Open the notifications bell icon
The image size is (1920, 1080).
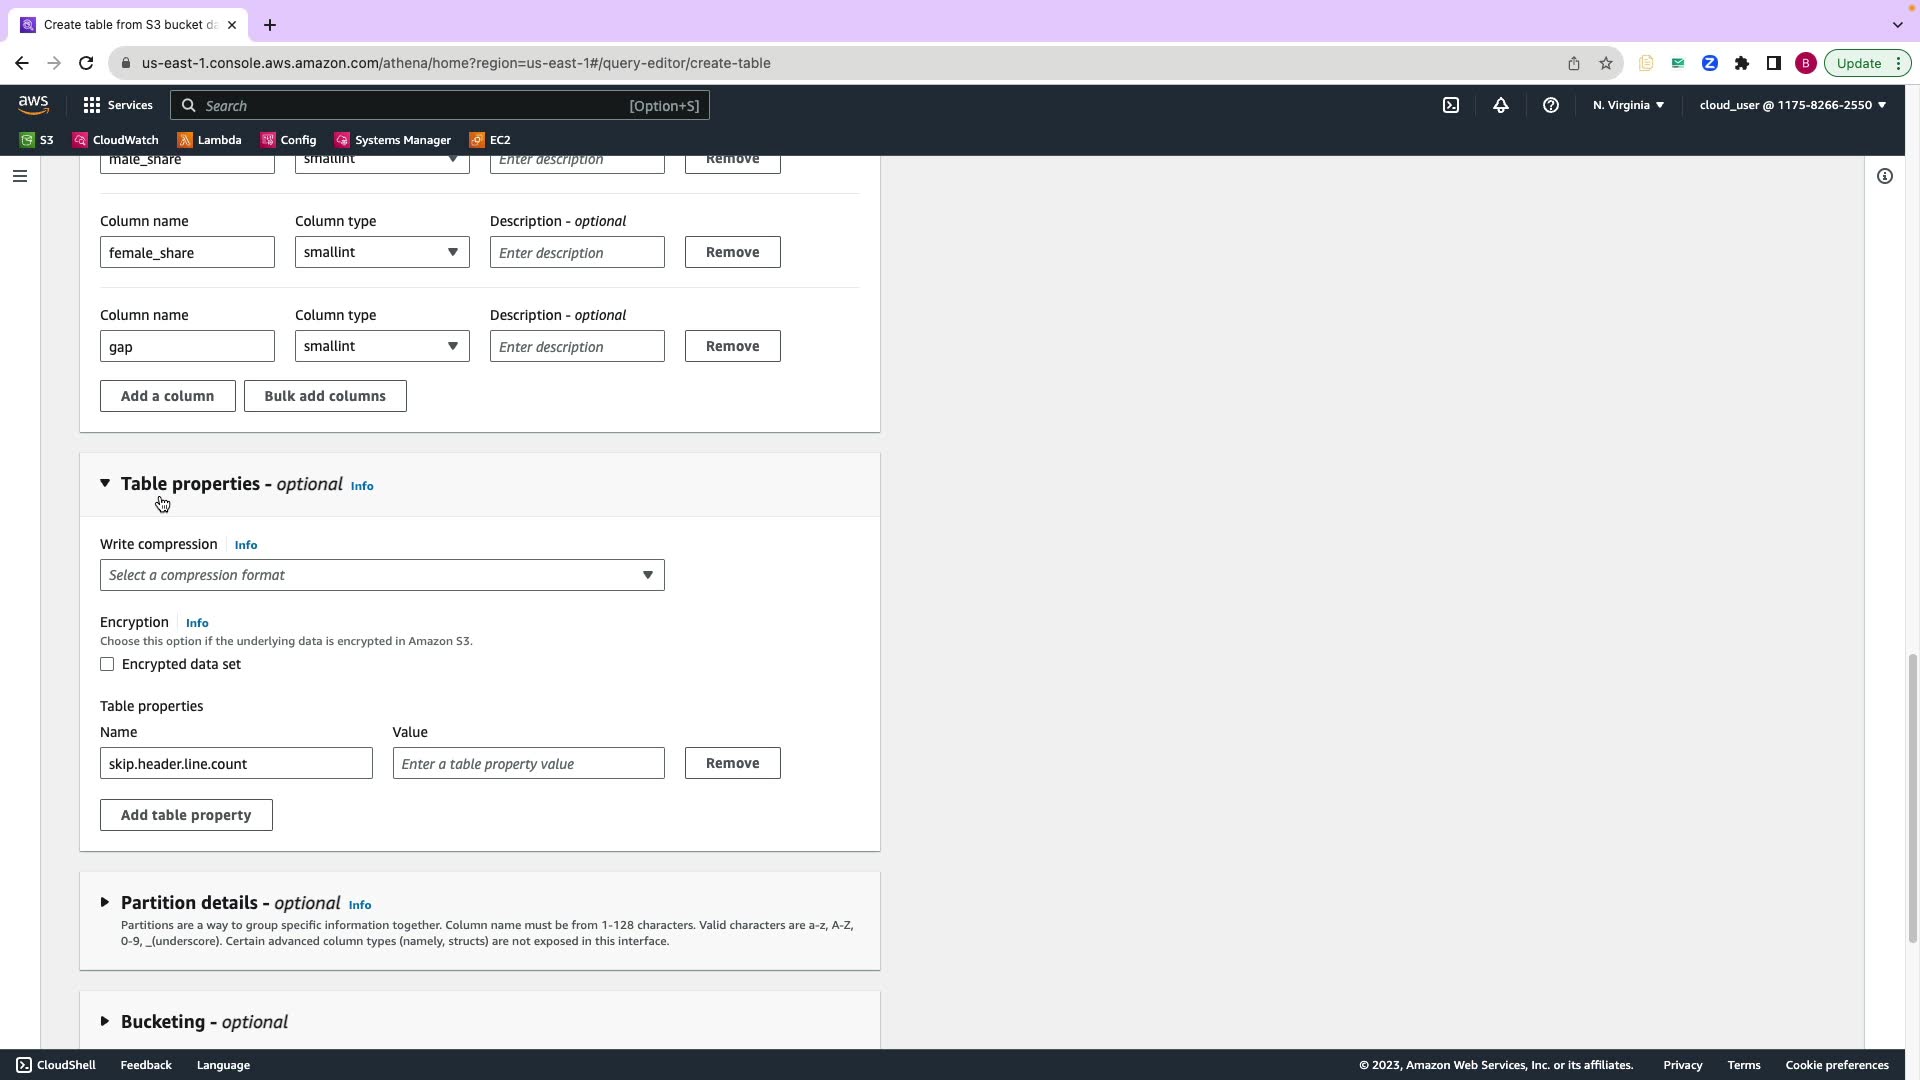(x=1500, y=105)
